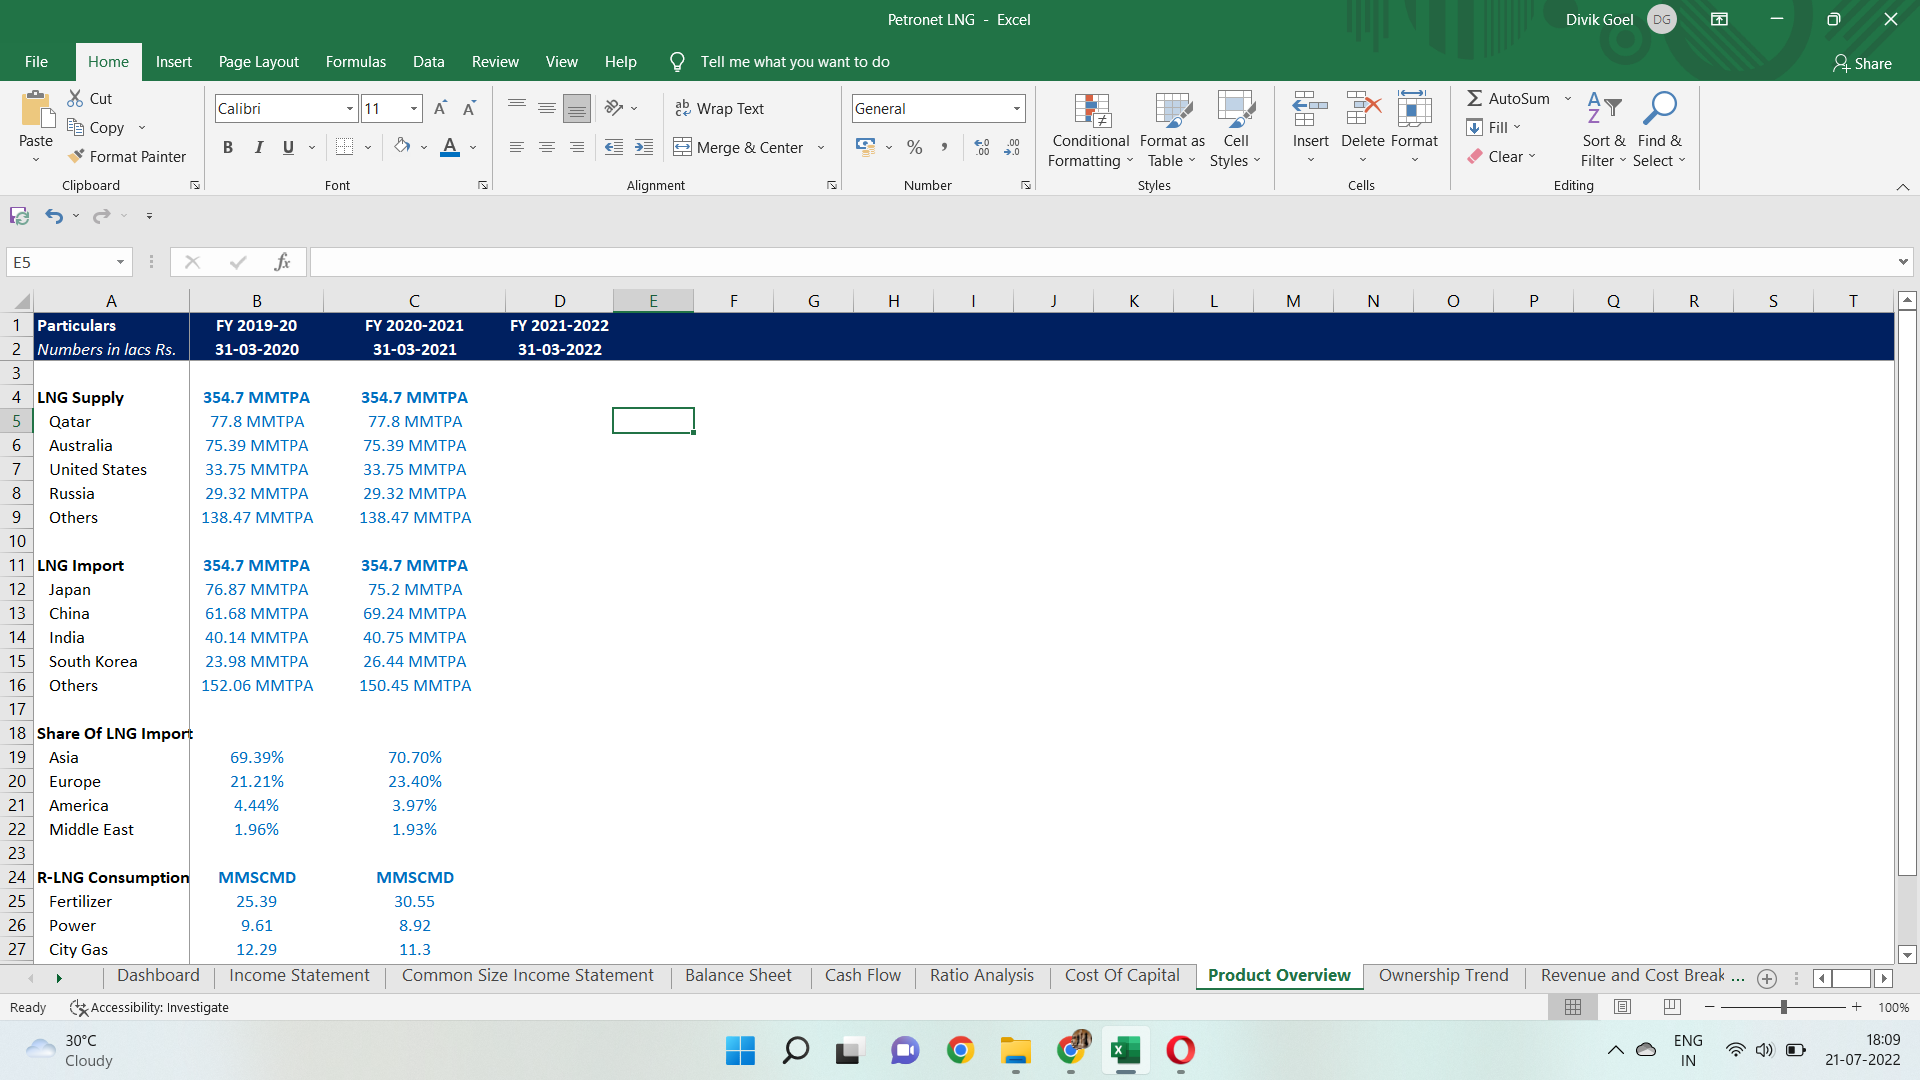The width and height of the screenshot is (1920, 1080).
Task: Open the Dashboard sheet tab
Action: click(x=158, y=976)
